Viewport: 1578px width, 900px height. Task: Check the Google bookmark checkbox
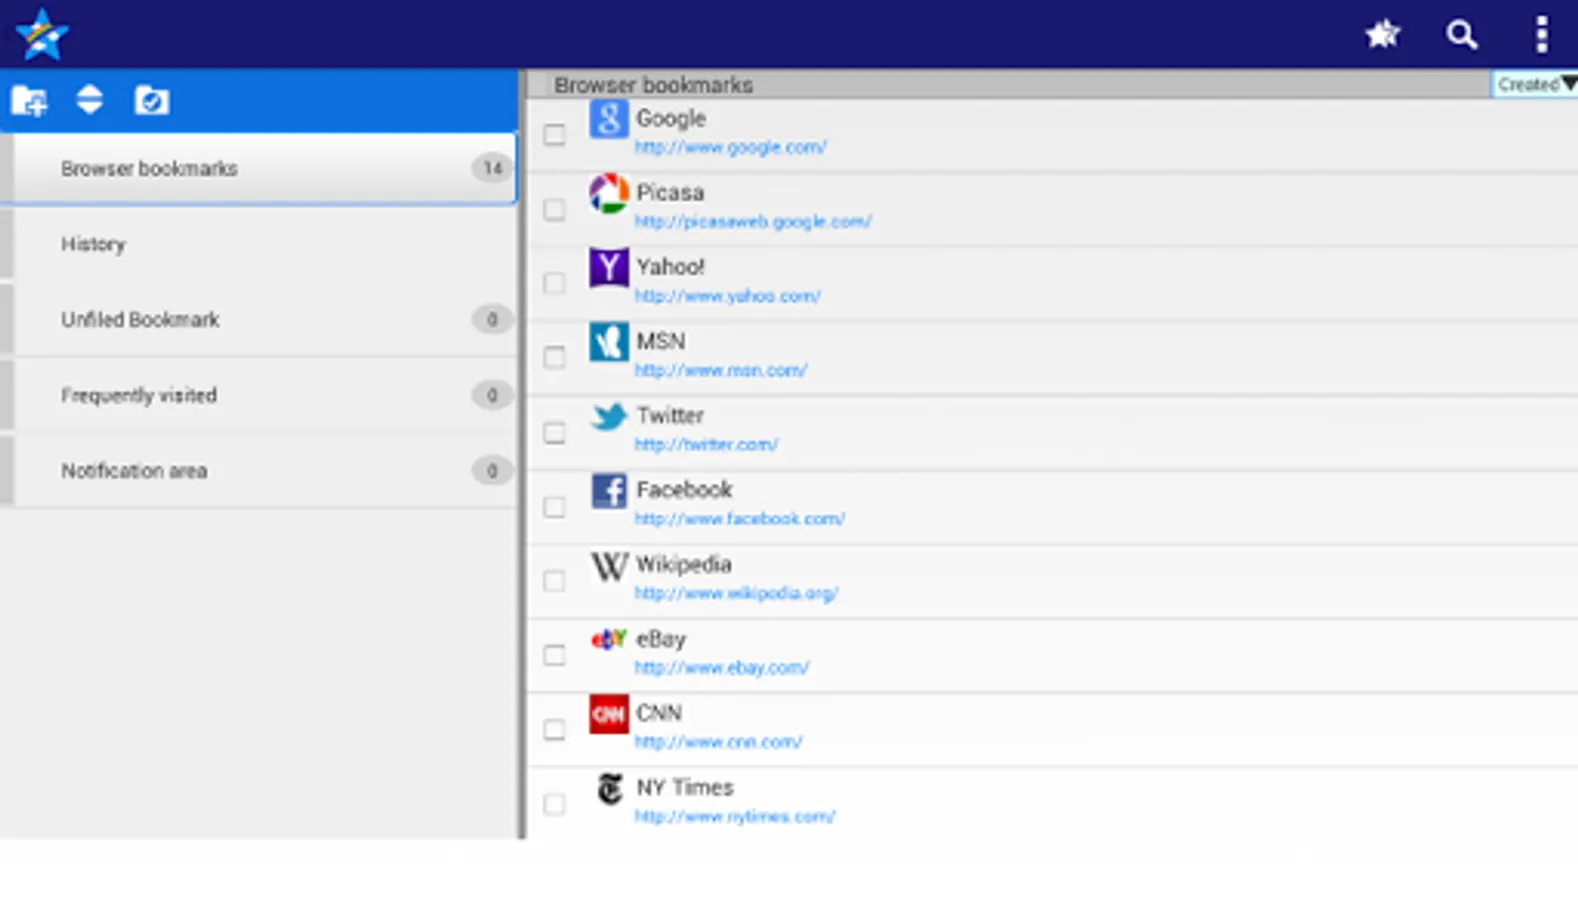(x=554, y=134)
